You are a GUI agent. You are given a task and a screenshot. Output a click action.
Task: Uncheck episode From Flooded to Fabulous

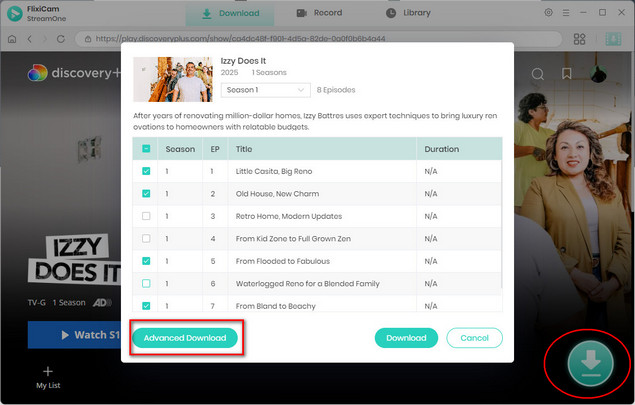click(x=146, y=261)
